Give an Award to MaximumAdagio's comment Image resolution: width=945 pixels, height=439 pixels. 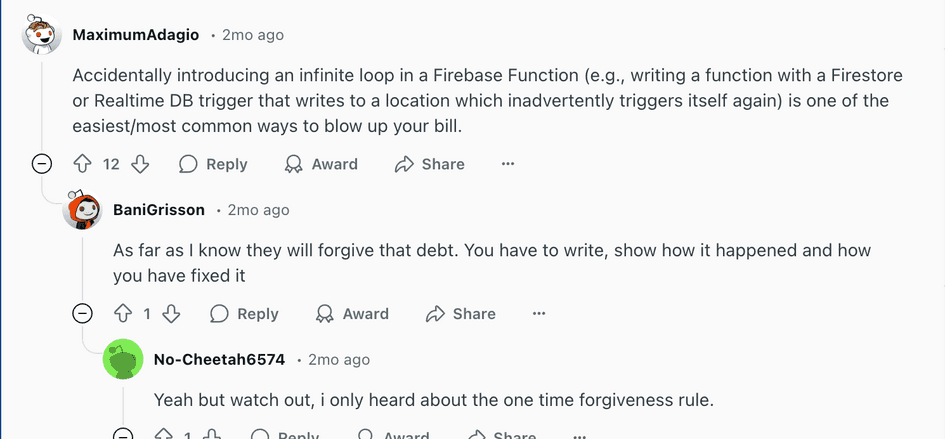point(321,164)
